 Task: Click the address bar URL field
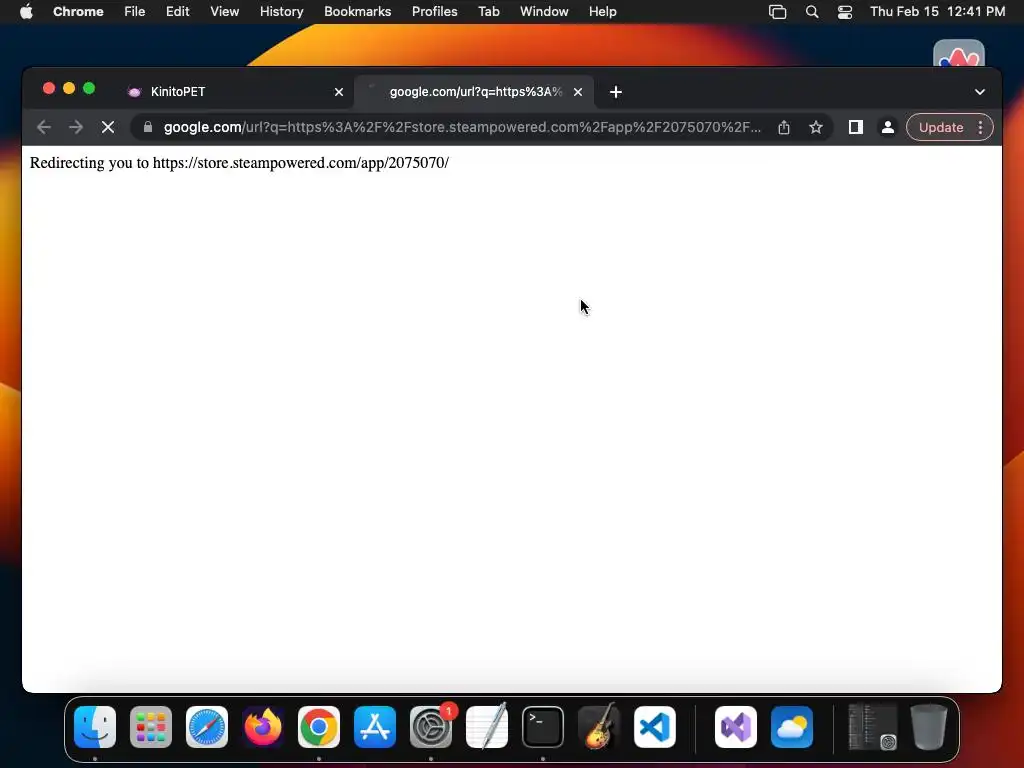pyautogui.click(x=462, y=127)
